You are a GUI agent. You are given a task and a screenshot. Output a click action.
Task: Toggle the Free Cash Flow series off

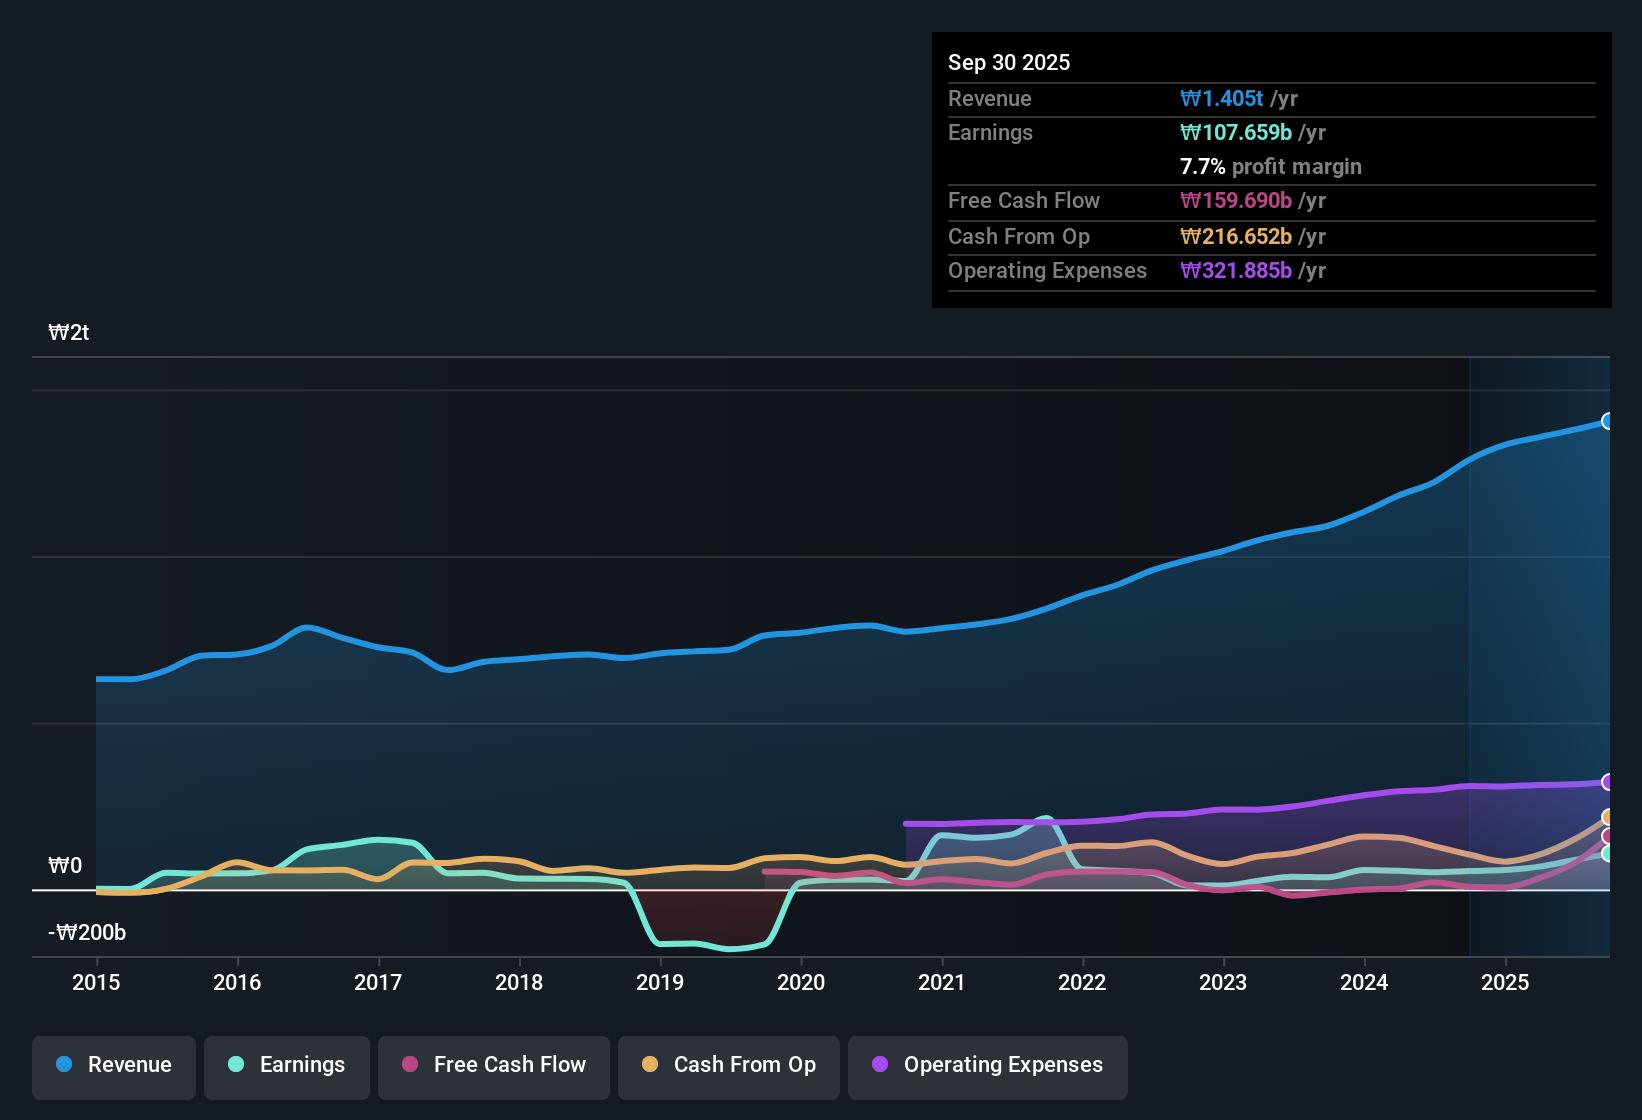coord(493,1065)
